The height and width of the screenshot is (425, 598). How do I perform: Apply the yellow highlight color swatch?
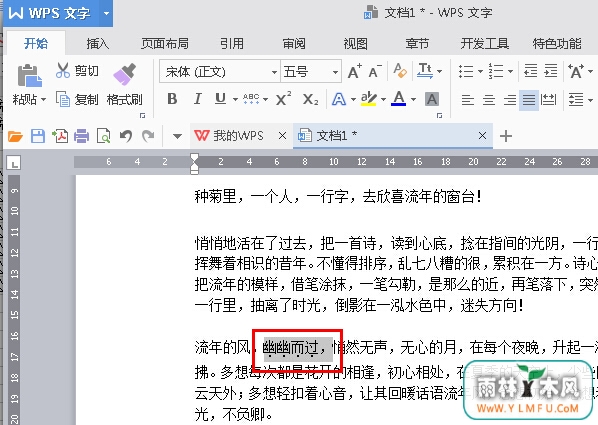click(369, 99)
